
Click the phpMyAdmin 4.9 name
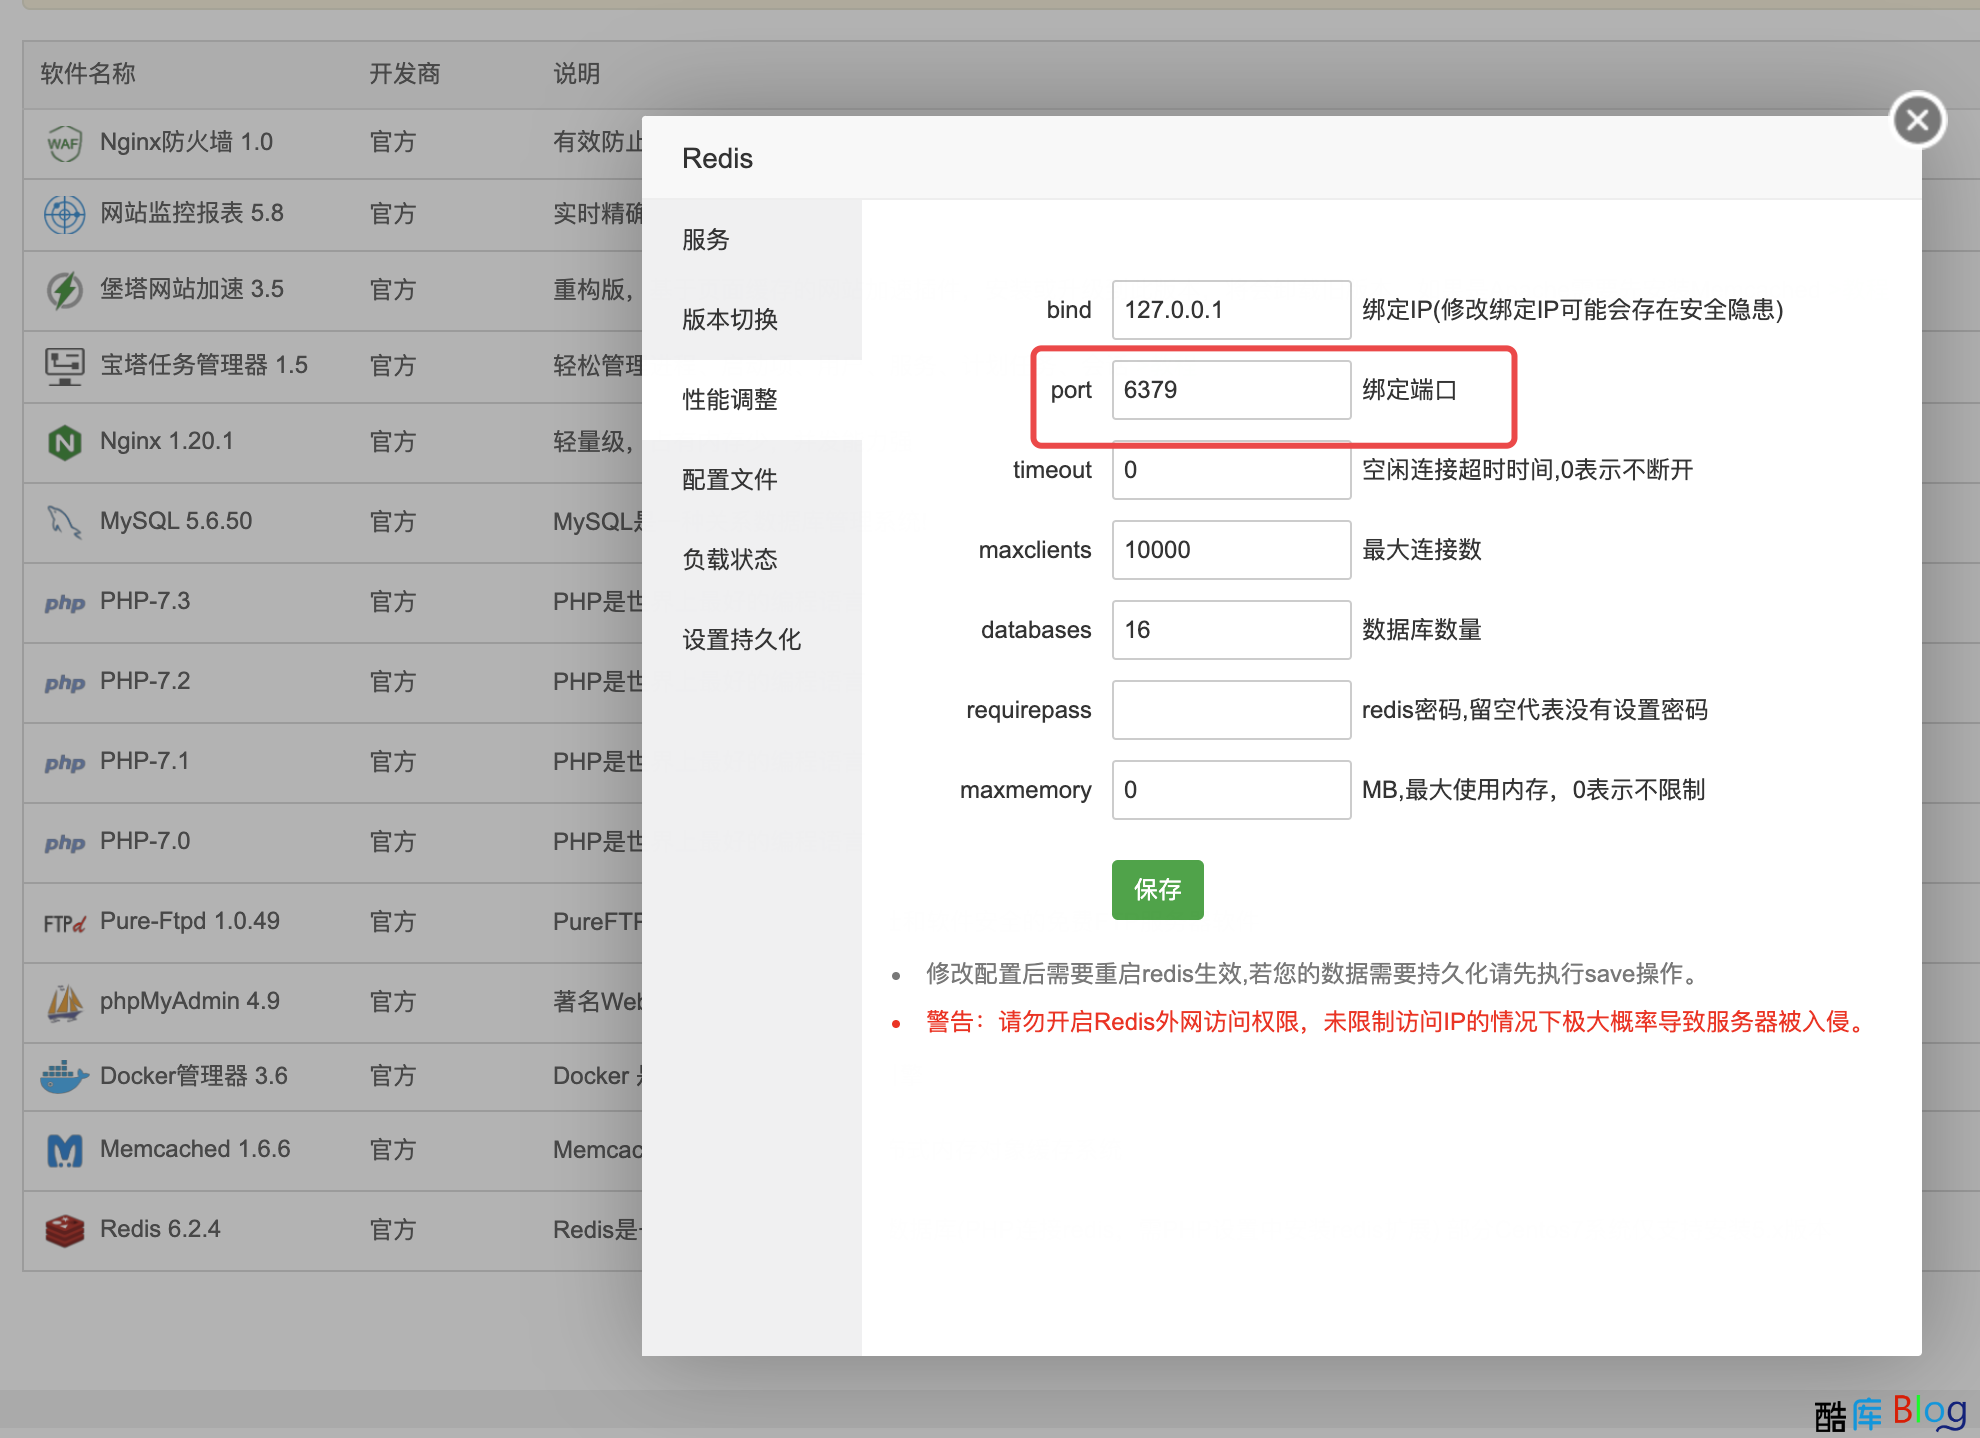pyautogui.click(x=190, y=1001)
